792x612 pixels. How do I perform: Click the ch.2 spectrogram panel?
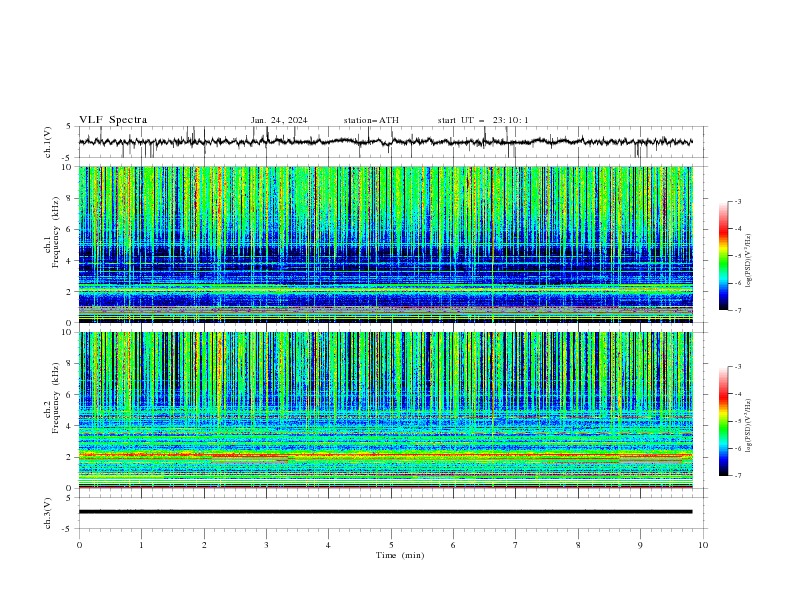[x=385, y=410]
